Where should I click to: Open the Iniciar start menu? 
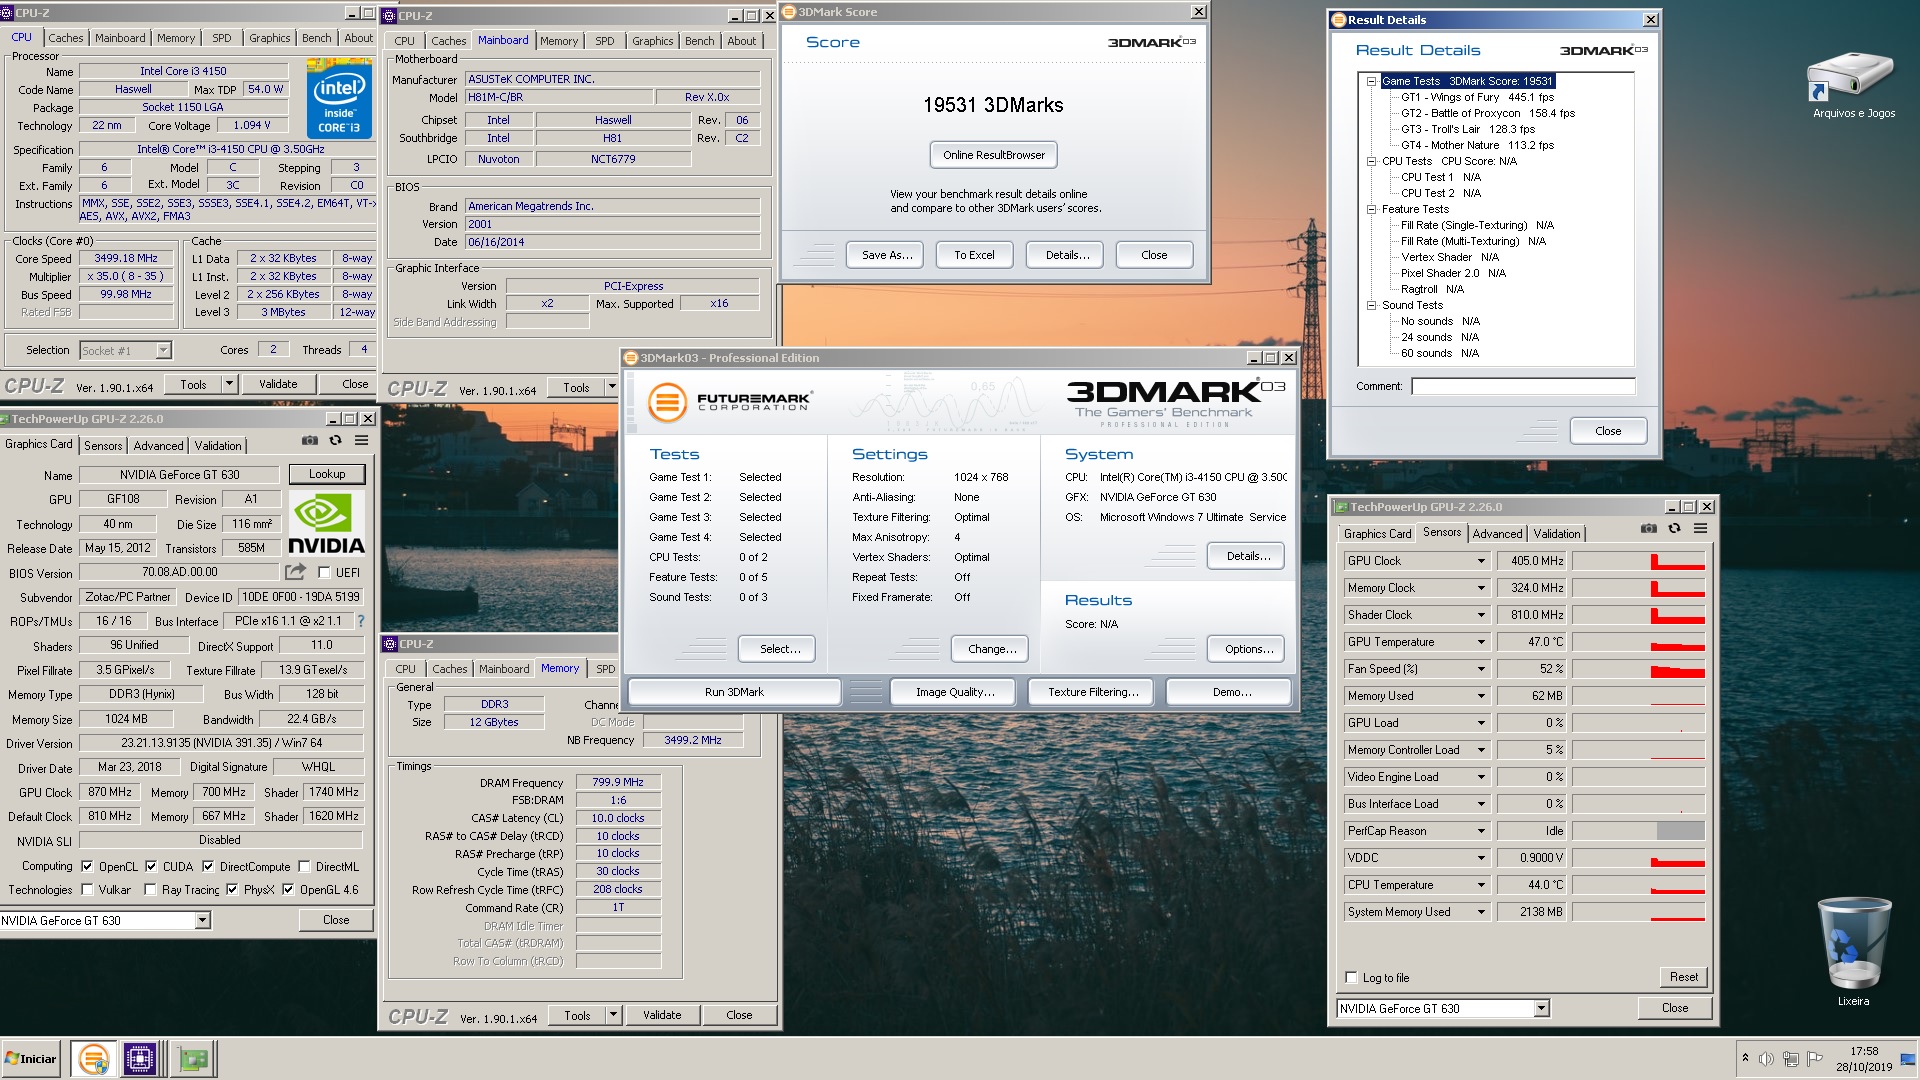tap(31, 1058)
